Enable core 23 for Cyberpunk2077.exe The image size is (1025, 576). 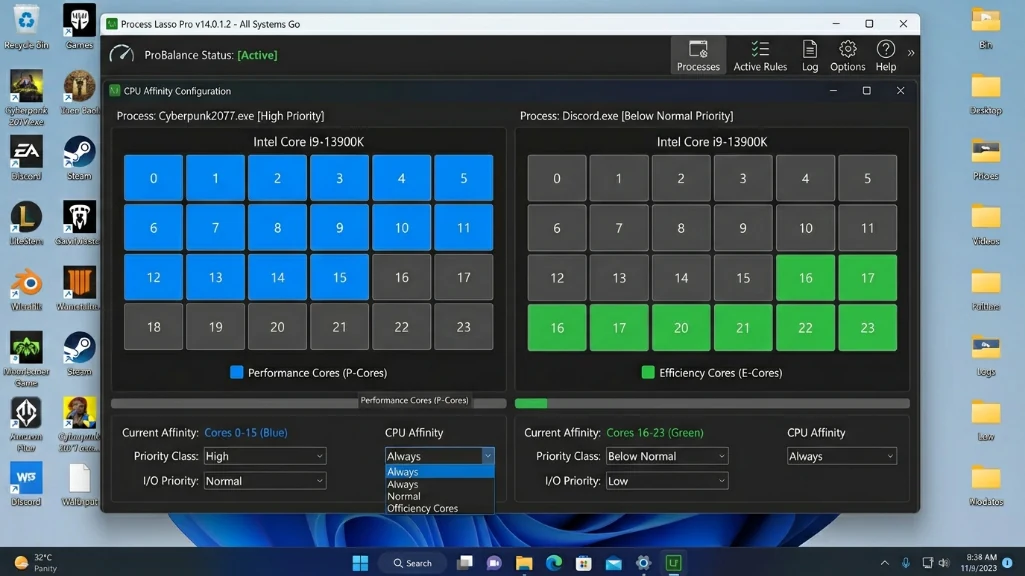[x=463, y=327]
